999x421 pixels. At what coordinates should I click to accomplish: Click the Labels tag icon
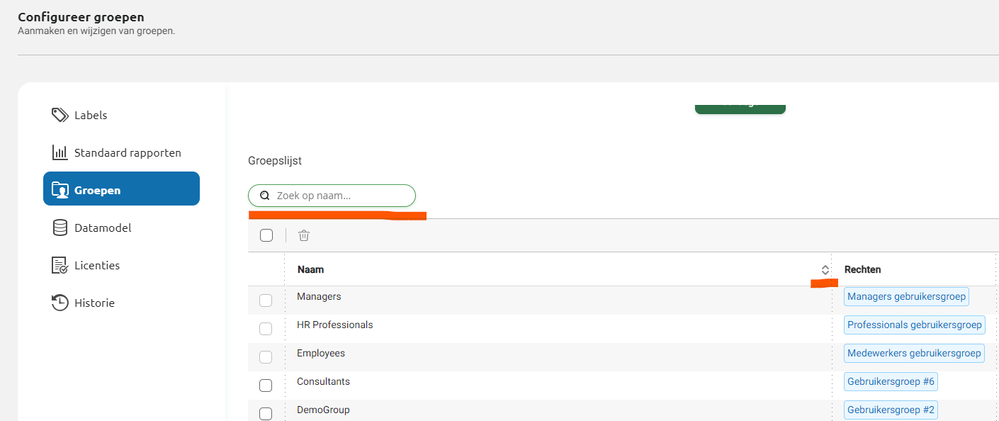[60, 115]
